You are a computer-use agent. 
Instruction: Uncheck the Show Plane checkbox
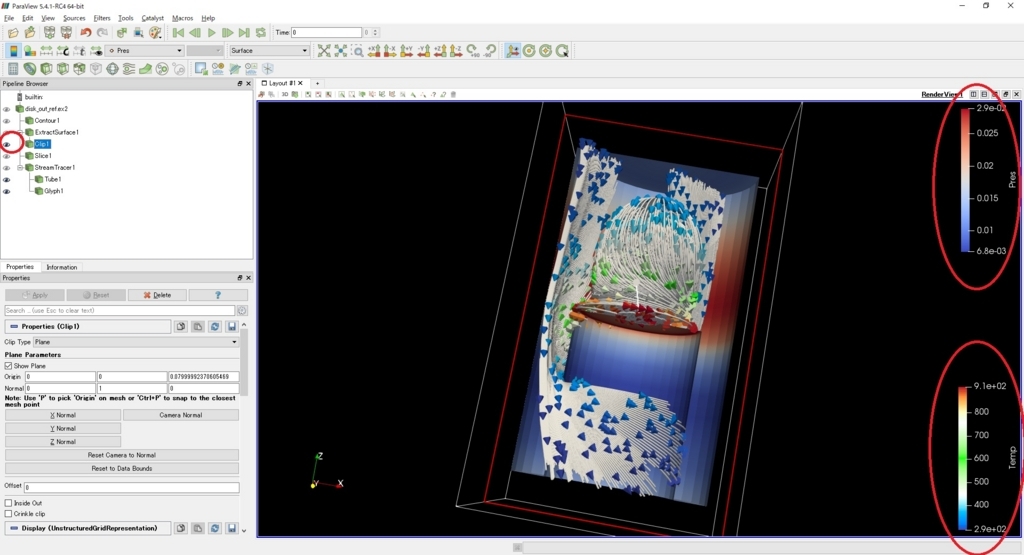(8, 366)
